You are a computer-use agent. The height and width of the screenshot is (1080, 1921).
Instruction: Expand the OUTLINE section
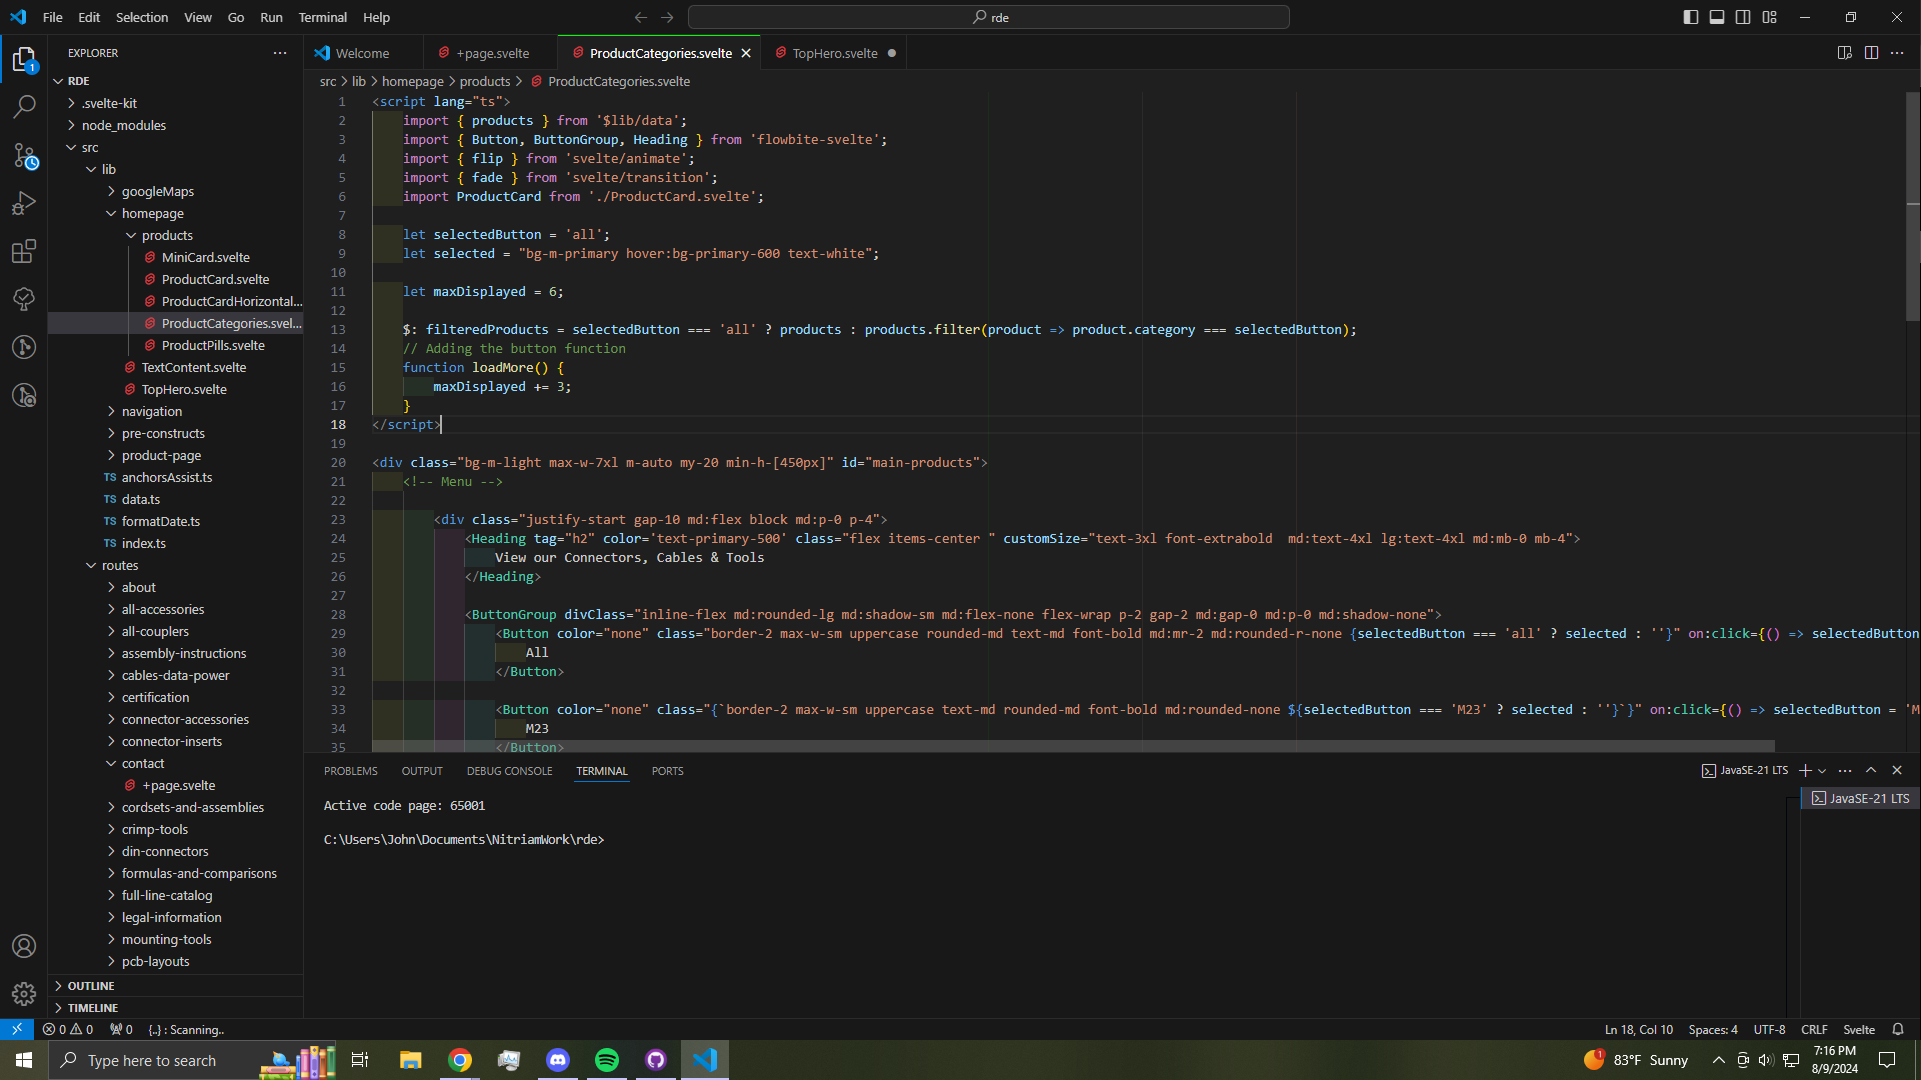pos(175,986)
